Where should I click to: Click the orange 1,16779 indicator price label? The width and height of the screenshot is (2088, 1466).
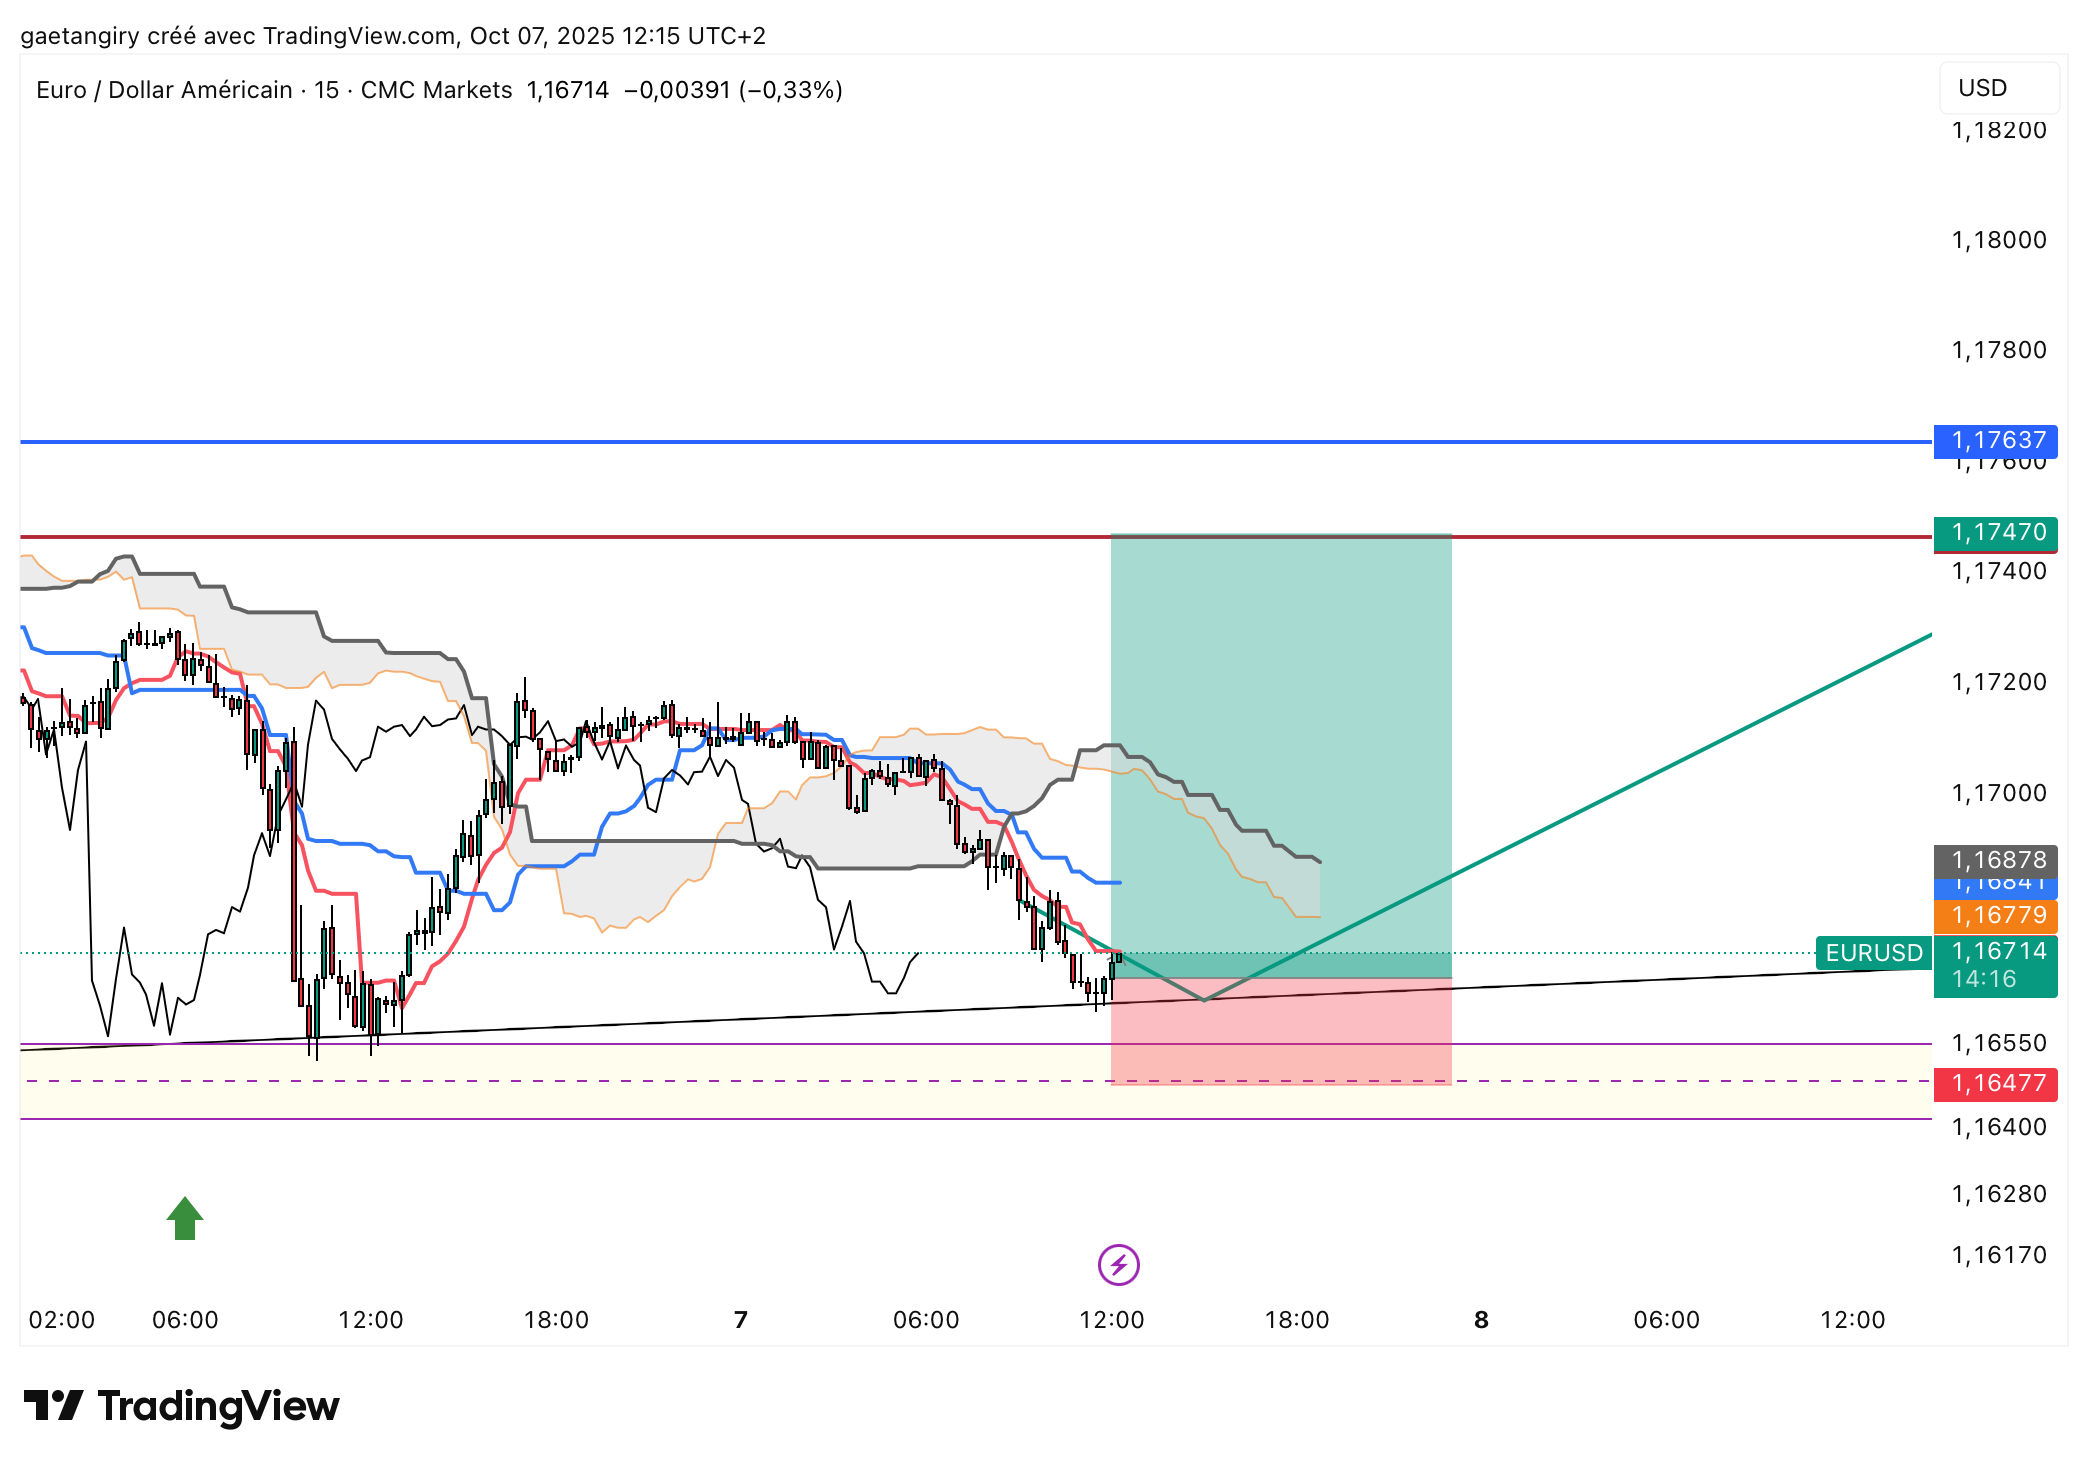pos(1995,915)
